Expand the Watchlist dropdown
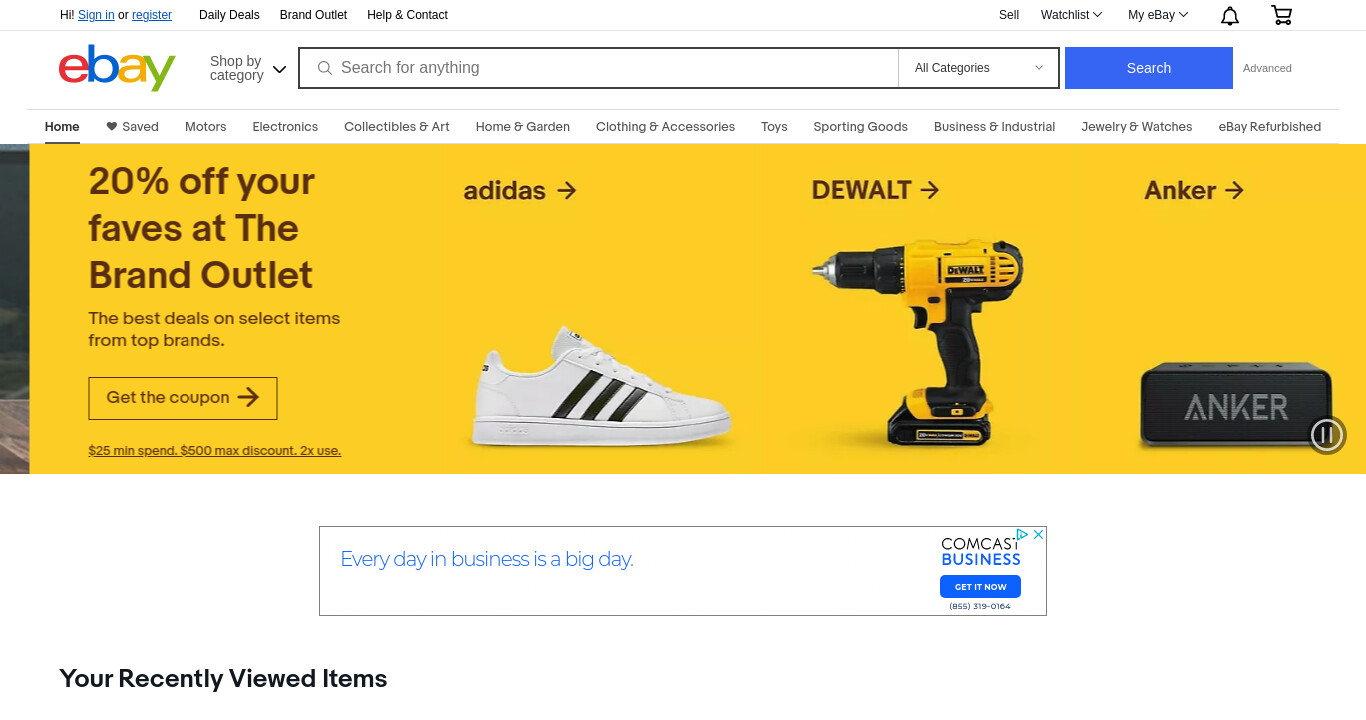Viewport: 1366px width, 720px height. pyautogui.click(x=1071, y=15)
